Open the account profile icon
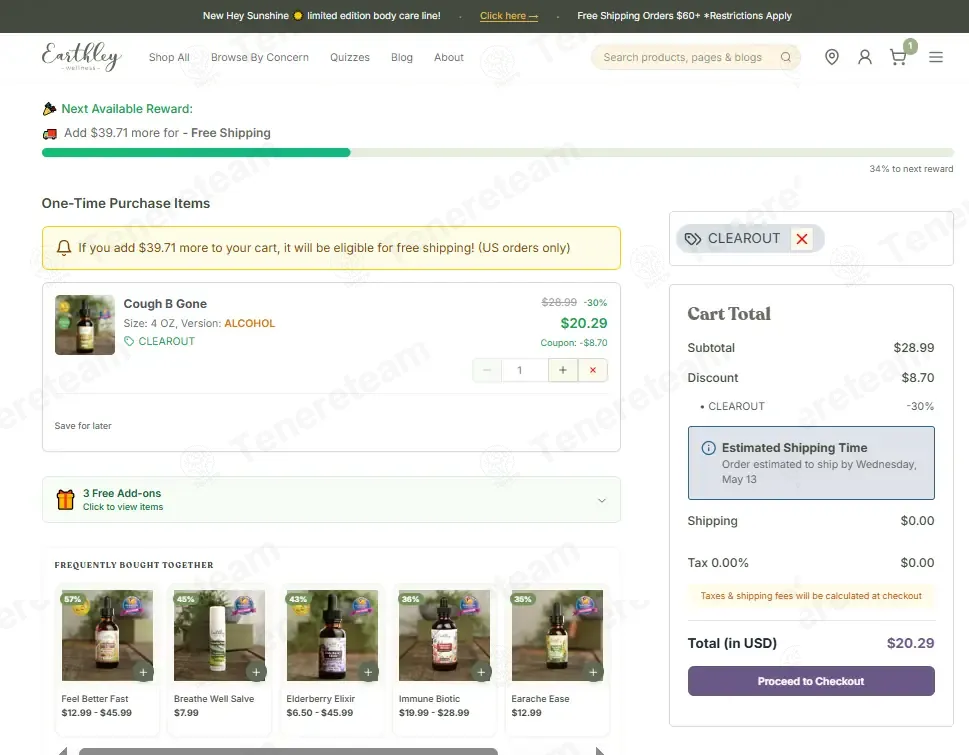 [x=865, y=57]
